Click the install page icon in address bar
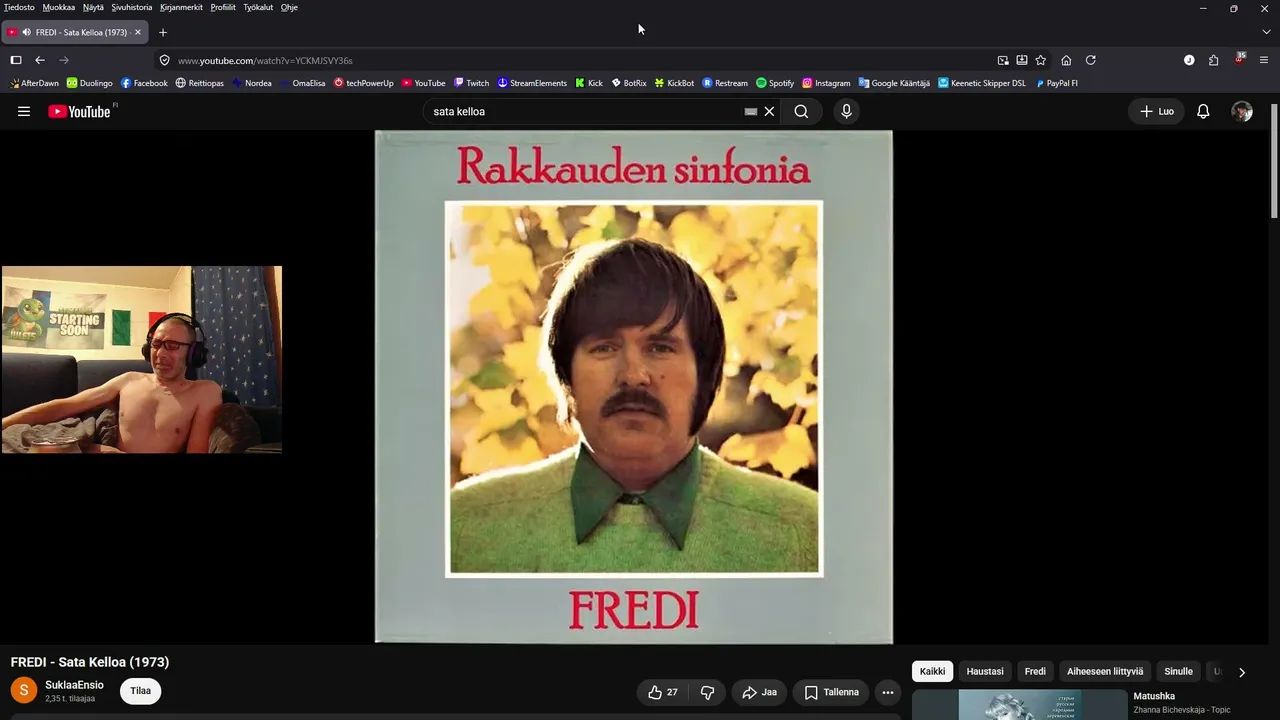The image size is (1280, 720). point(1022,60)
